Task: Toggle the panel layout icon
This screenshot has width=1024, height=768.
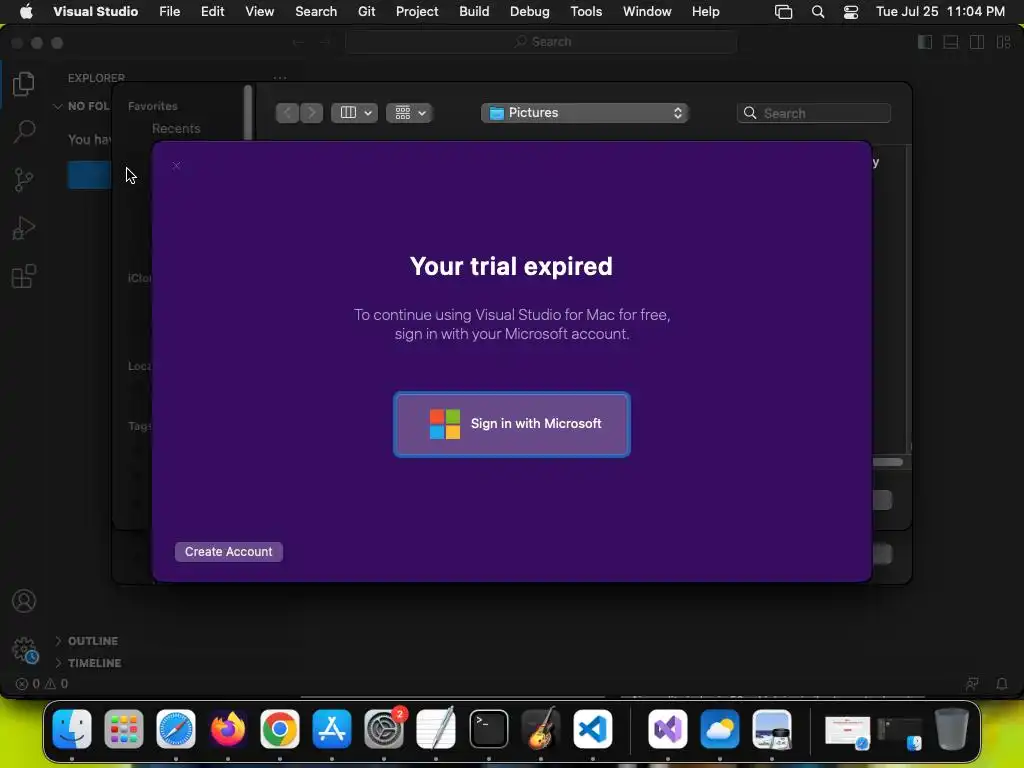Action: pos(951,42)
